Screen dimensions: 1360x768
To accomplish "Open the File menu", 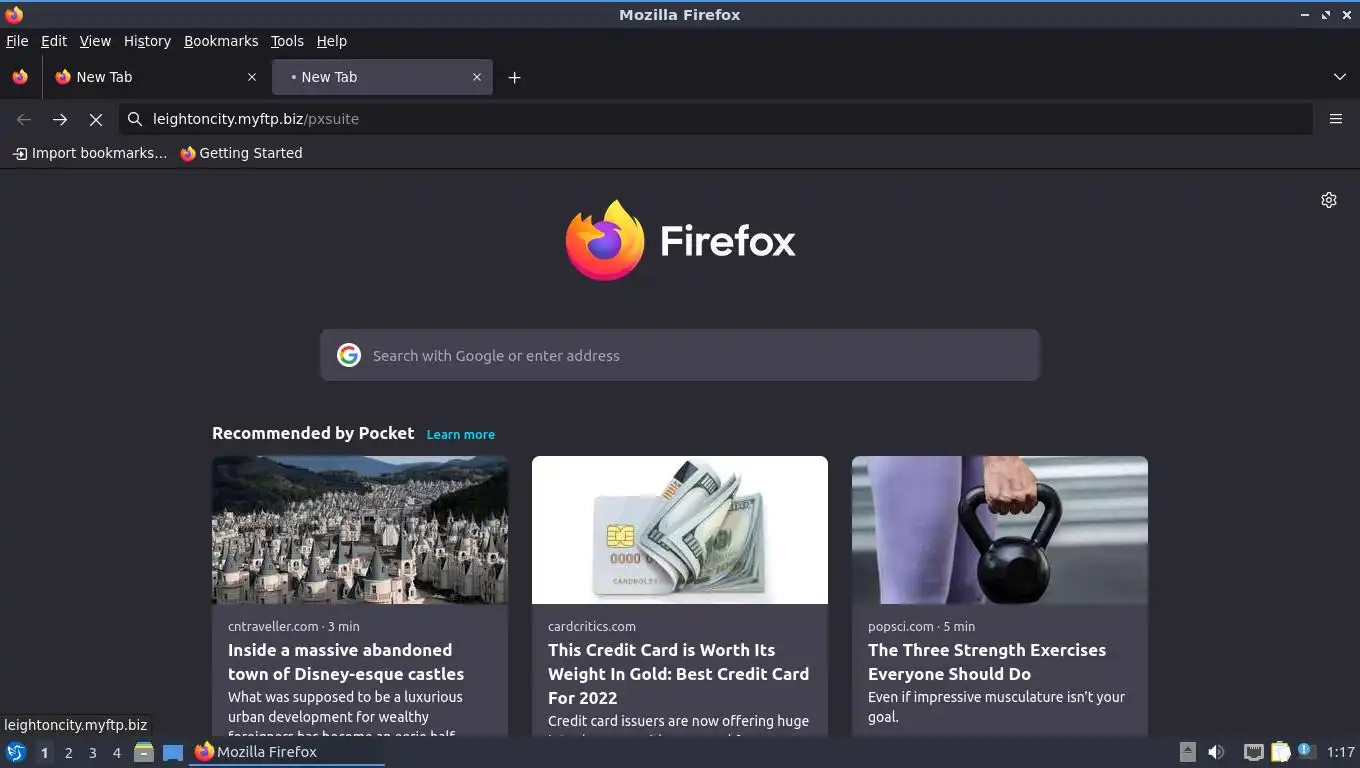I will tap(17, 41).
